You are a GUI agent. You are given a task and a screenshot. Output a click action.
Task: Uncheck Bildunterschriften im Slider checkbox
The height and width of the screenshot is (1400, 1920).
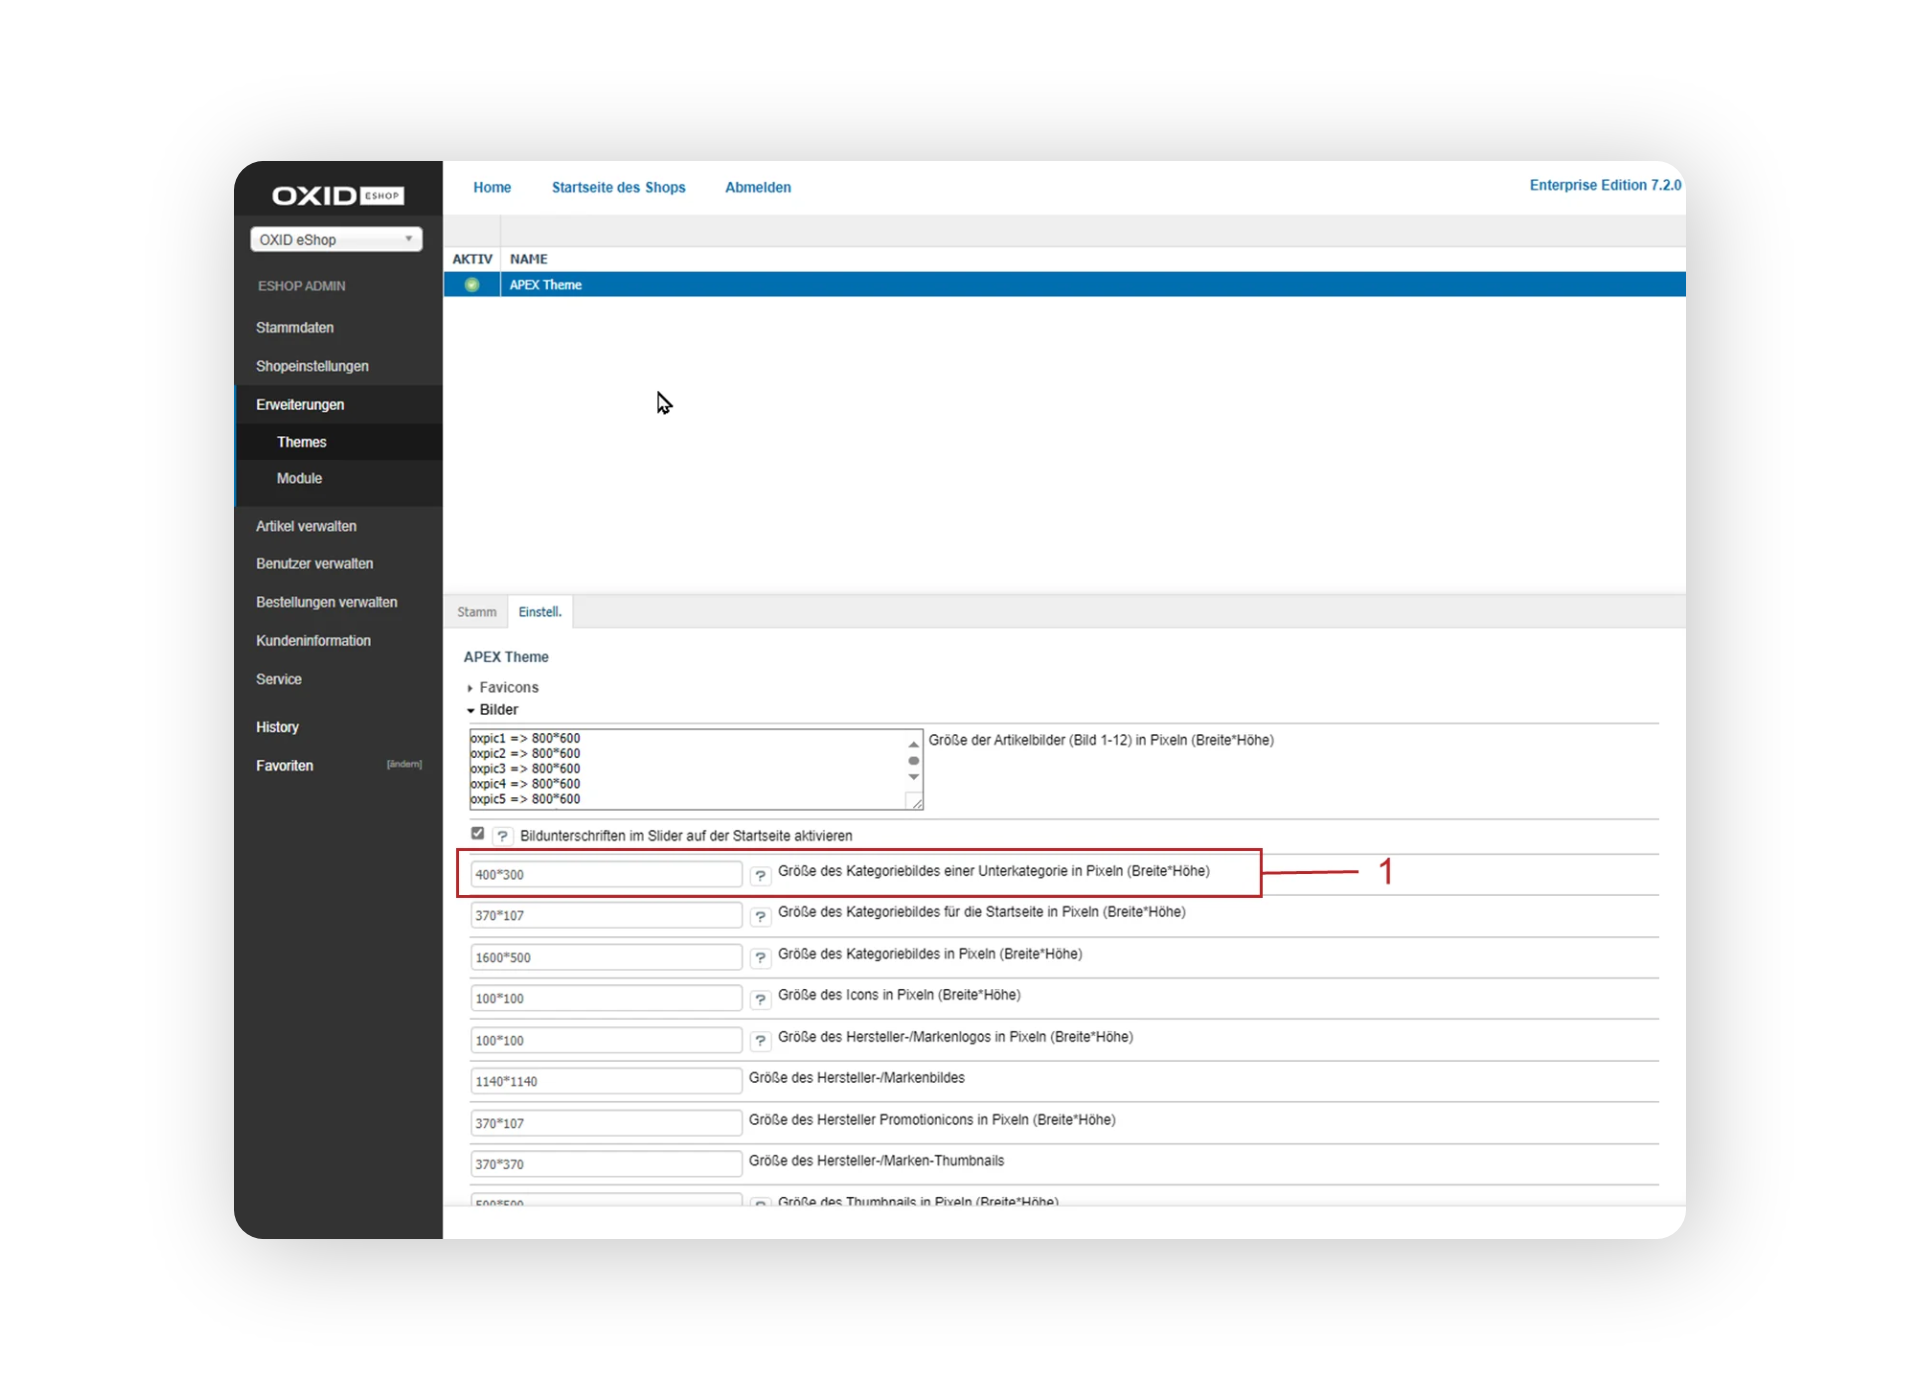pyautogui.click(x=478, y=833)
